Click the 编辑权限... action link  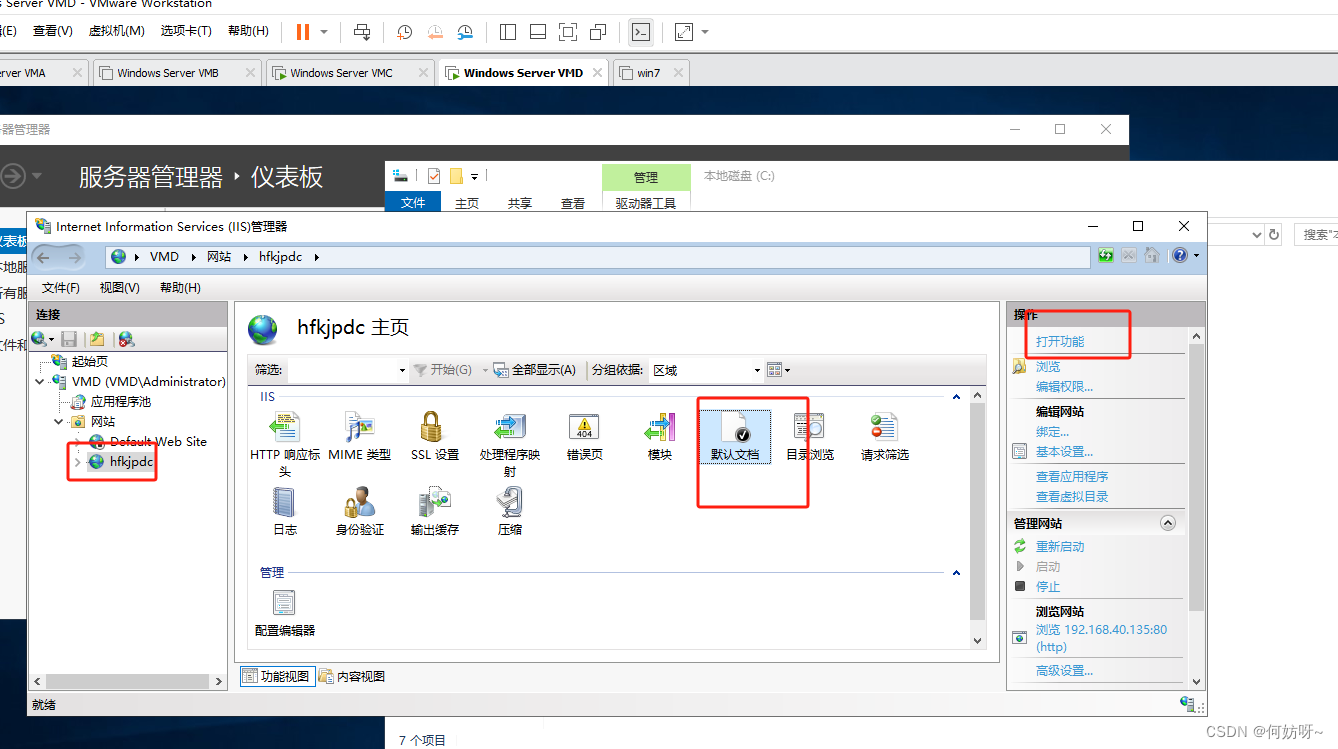click(x=1065, y=387)
